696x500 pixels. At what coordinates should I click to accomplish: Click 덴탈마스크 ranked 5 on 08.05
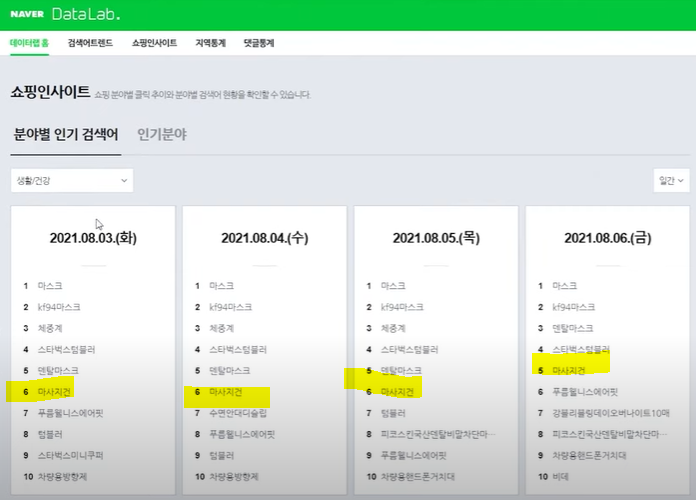[x=401, y=371]
